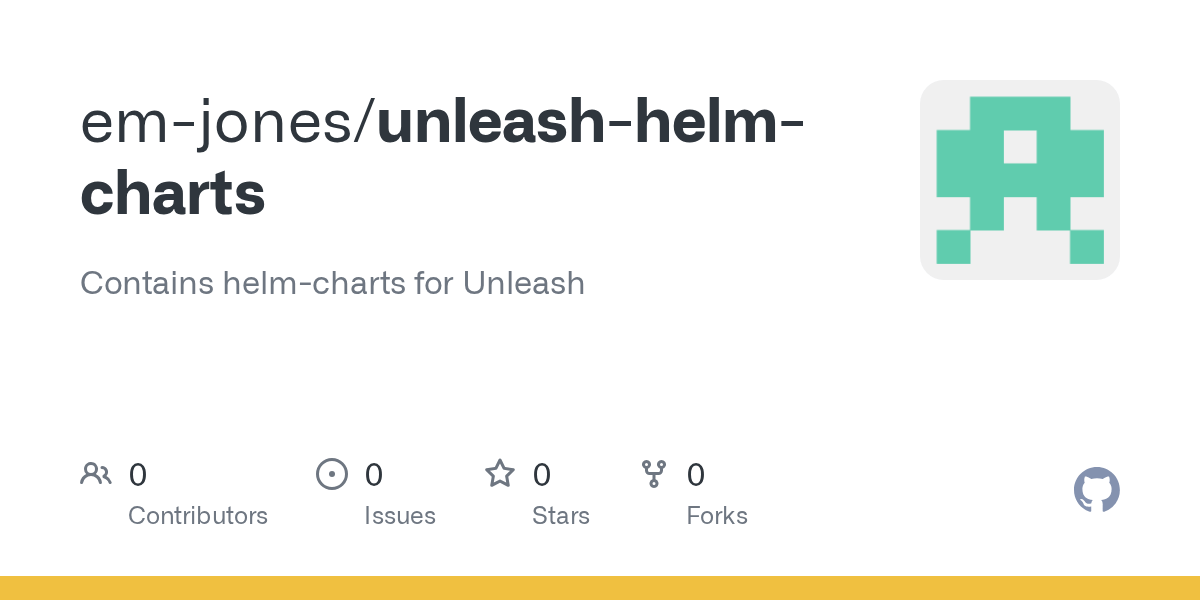Click the yellow language bar at bottom

pyautogui.click(x=600, y=588)
